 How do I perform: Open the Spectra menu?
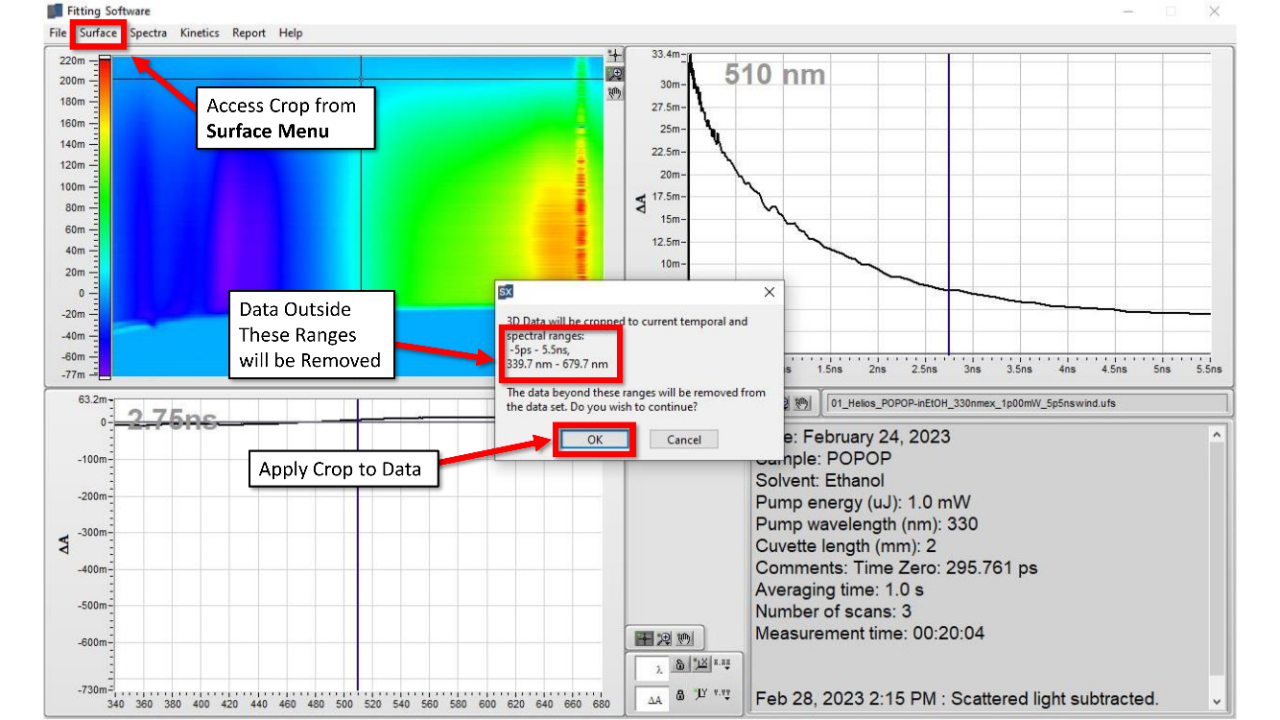pyautogui.click(x=148, y=33)
